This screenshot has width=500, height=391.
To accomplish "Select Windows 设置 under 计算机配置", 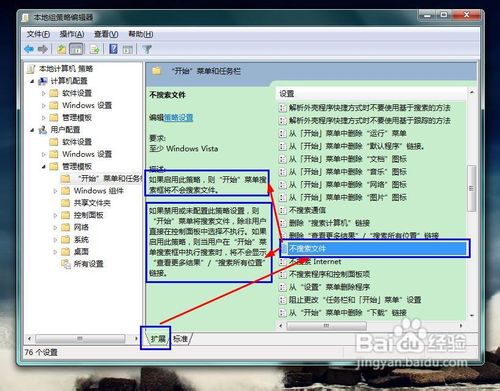I will click(87, 105).
